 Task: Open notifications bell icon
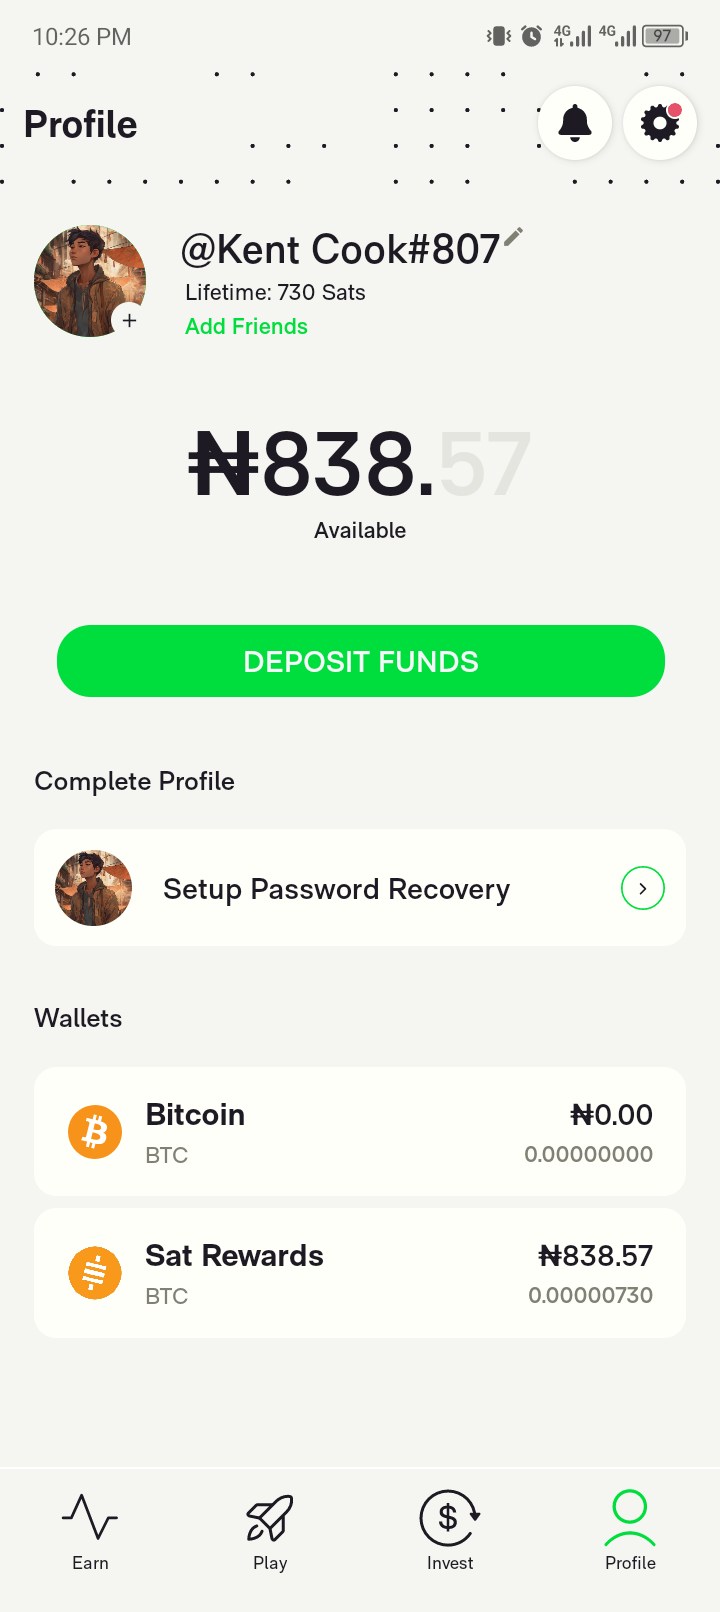[x=575, y=123]
